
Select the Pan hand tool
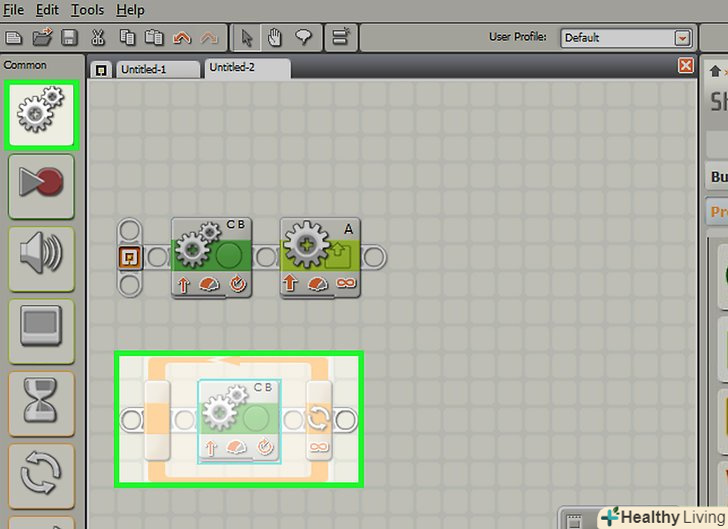tap(275, 38)
